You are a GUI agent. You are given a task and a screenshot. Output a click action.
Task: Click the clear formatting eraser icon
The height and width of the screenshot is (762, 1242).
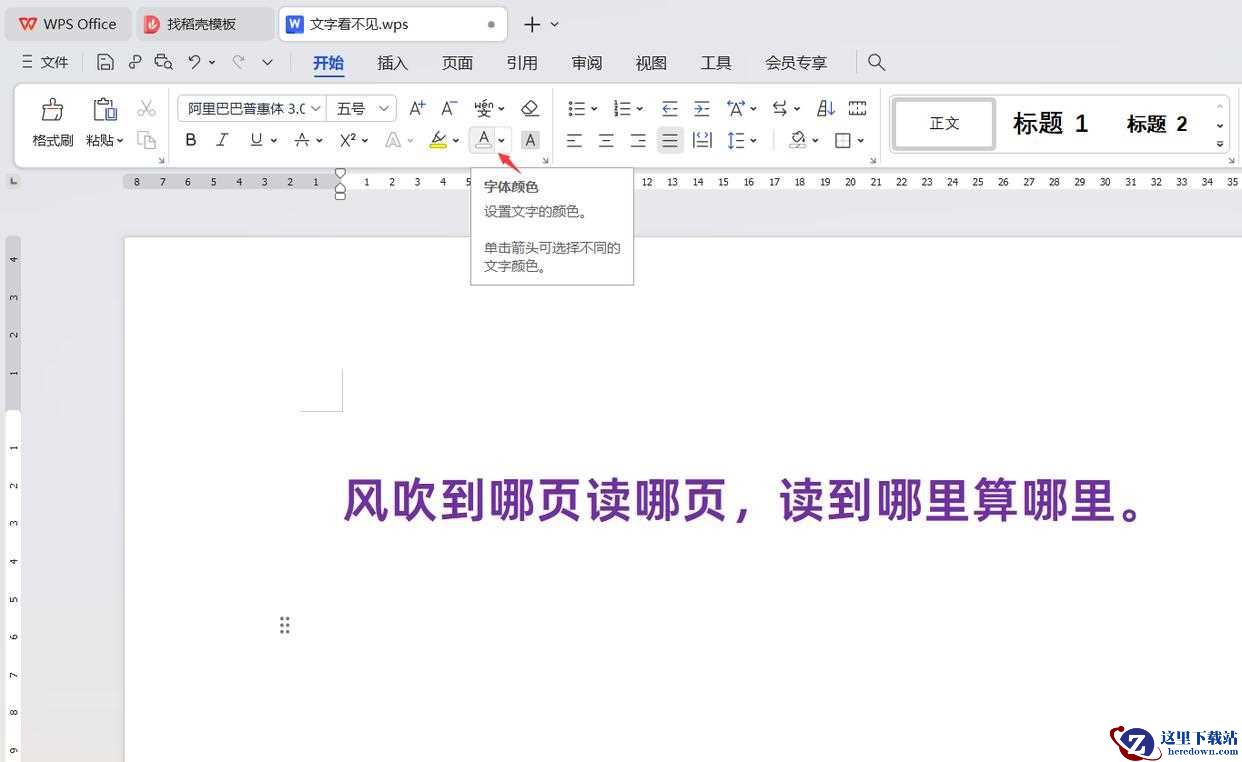pos(530,108)
